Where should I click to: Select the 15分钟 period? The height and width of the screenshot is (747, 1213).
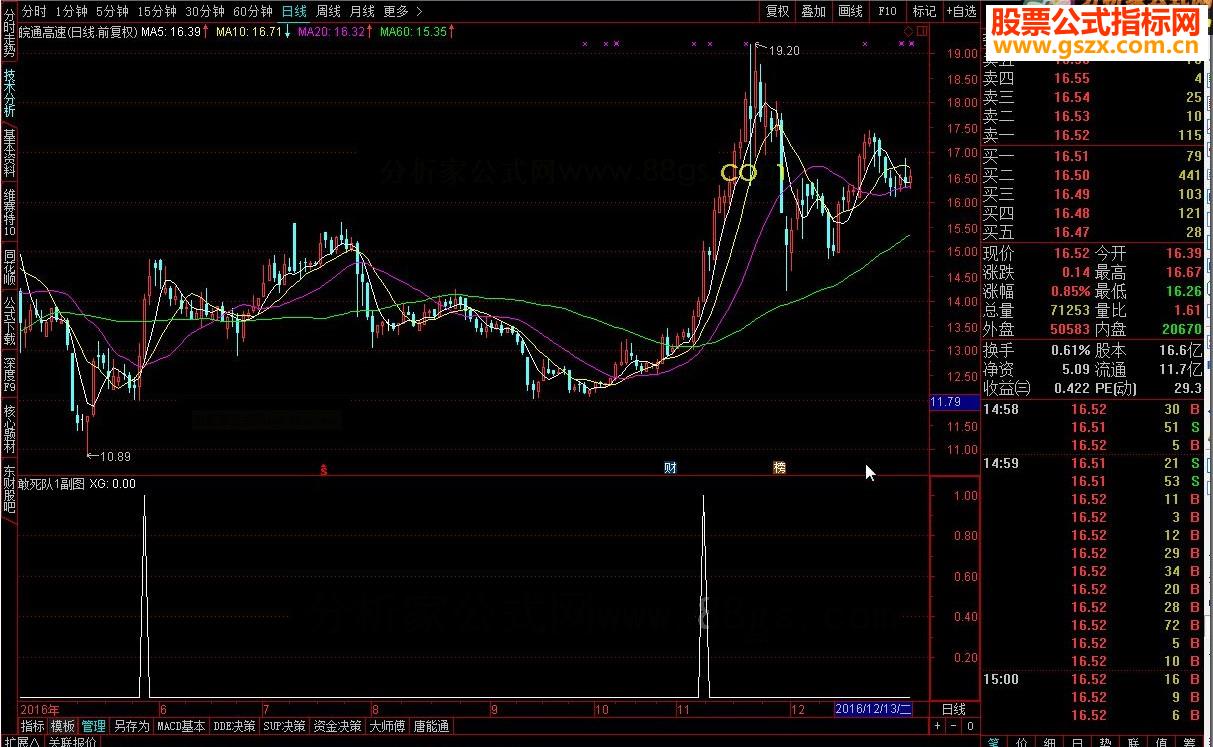157,11
